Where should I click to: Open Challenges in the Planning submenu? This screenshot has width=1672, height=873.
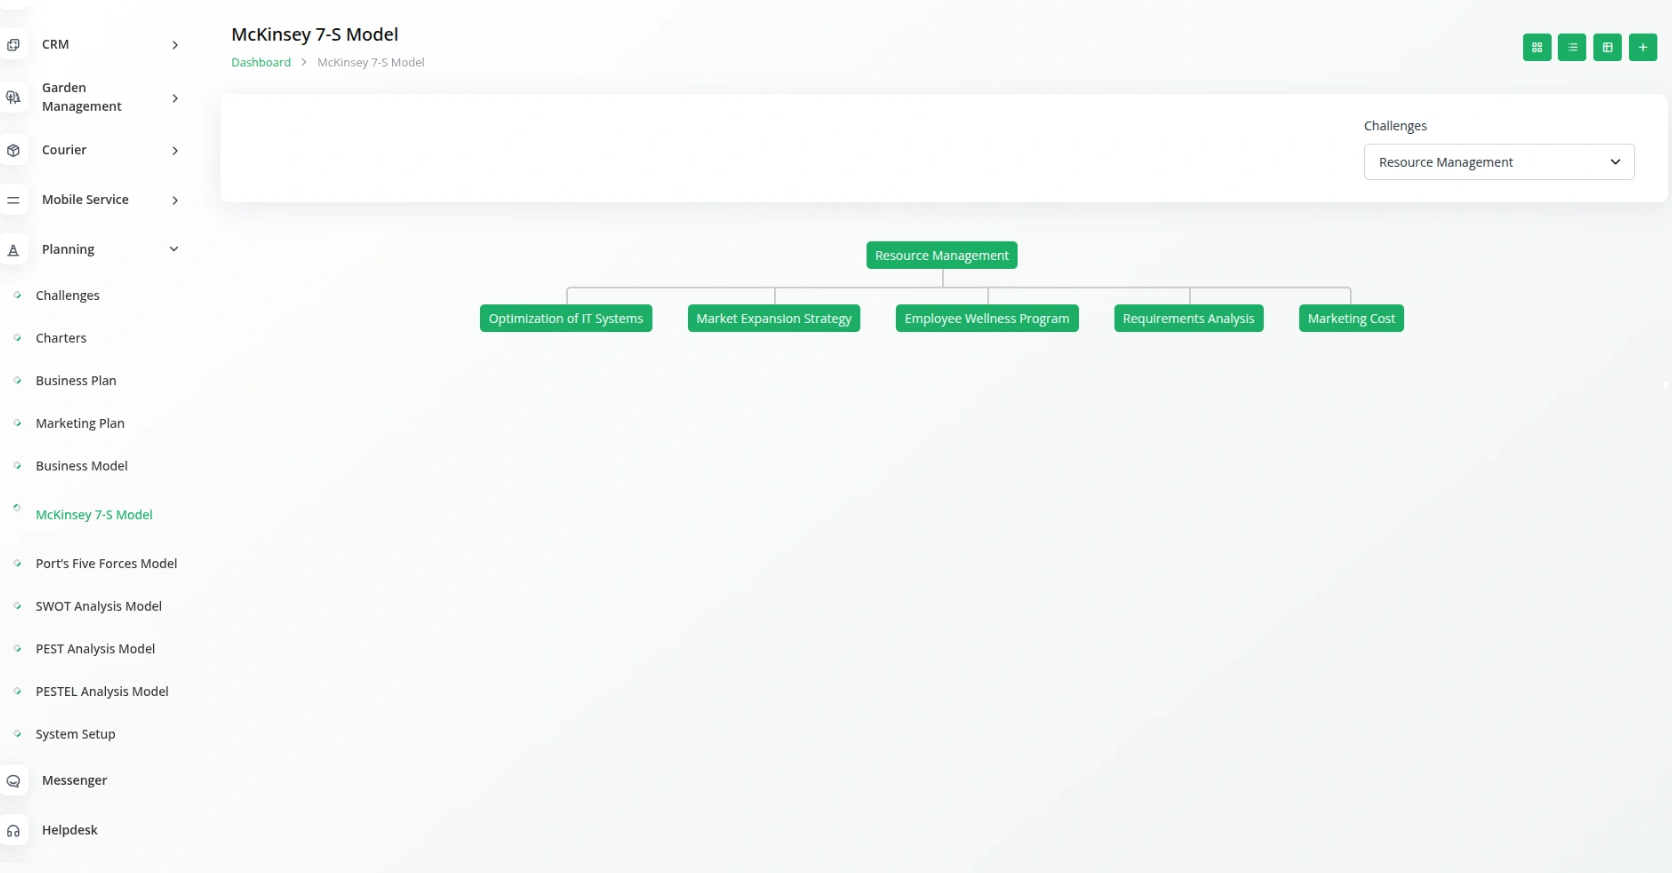point(67,295)
